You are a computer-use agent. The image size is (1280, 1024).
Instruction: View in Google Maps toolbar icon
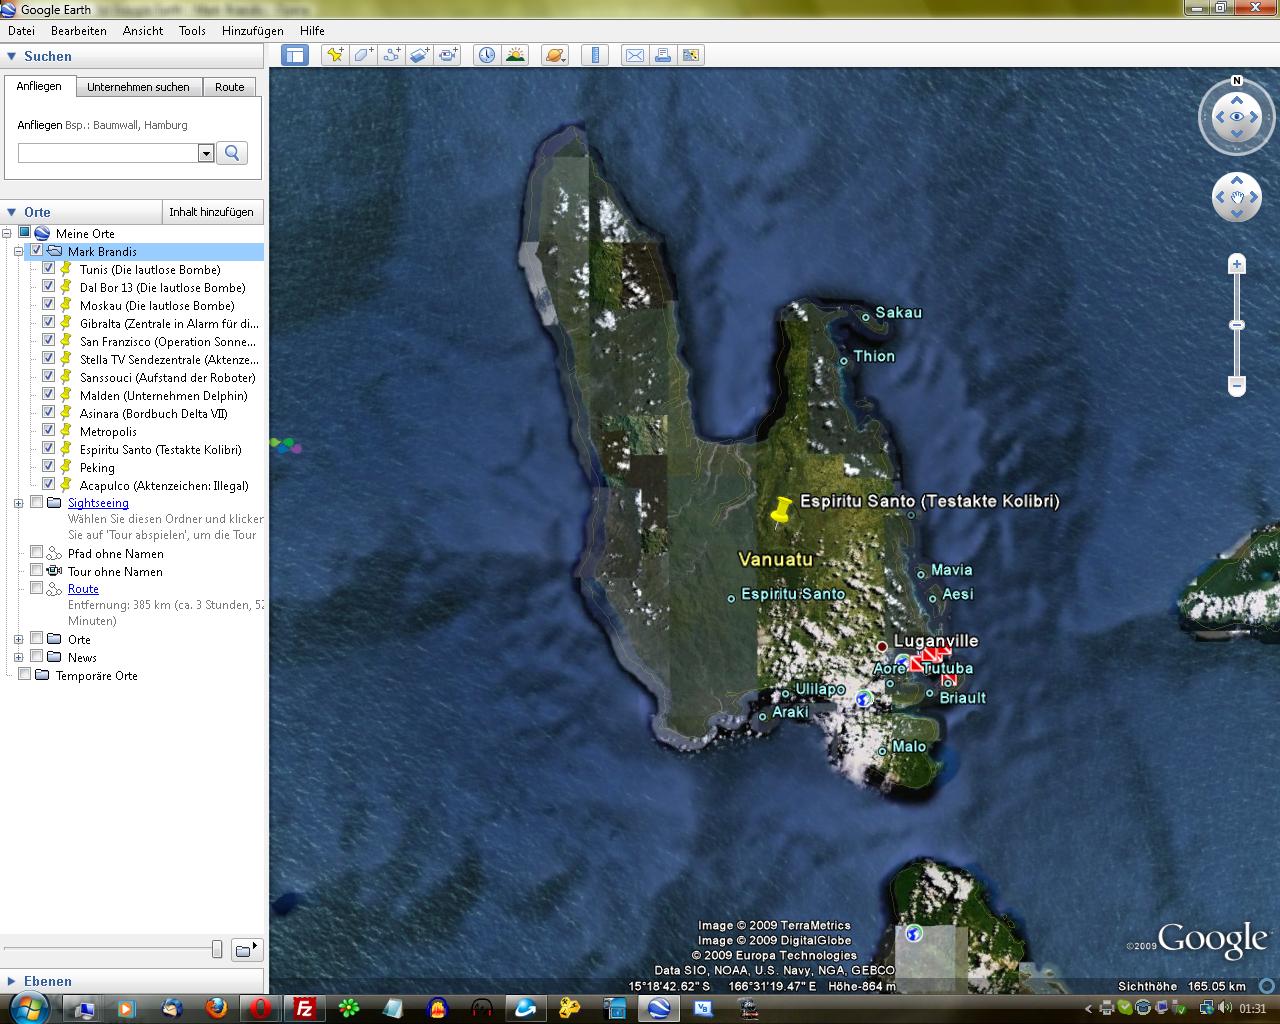pos(691,55)
